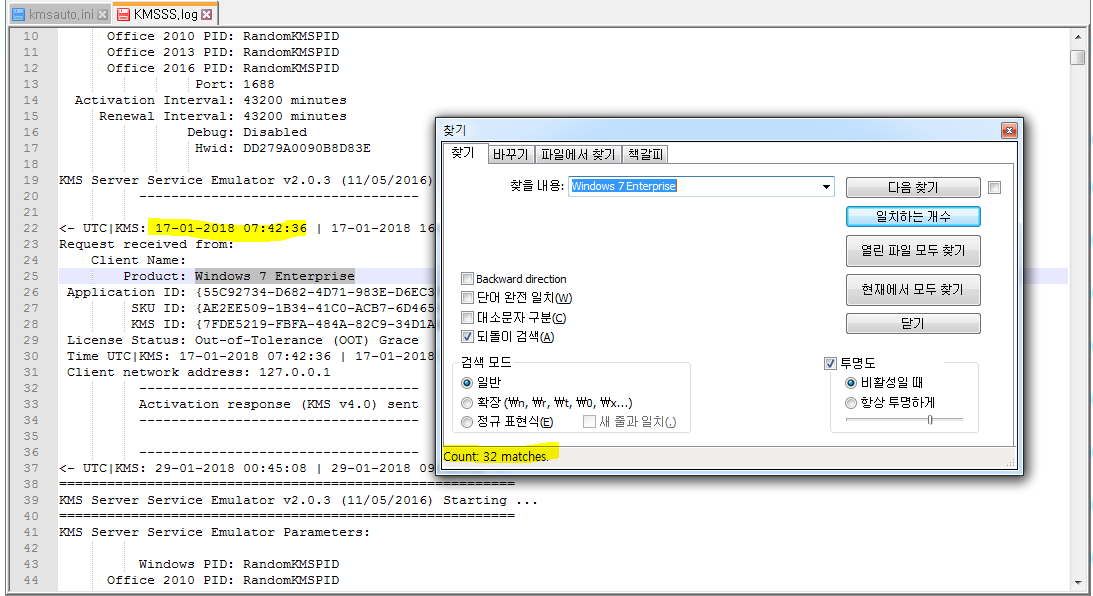Select the 확장 extended search mode radio
Screen dimensions: 1093x596
pyautogui.click(x=467, y=403)
